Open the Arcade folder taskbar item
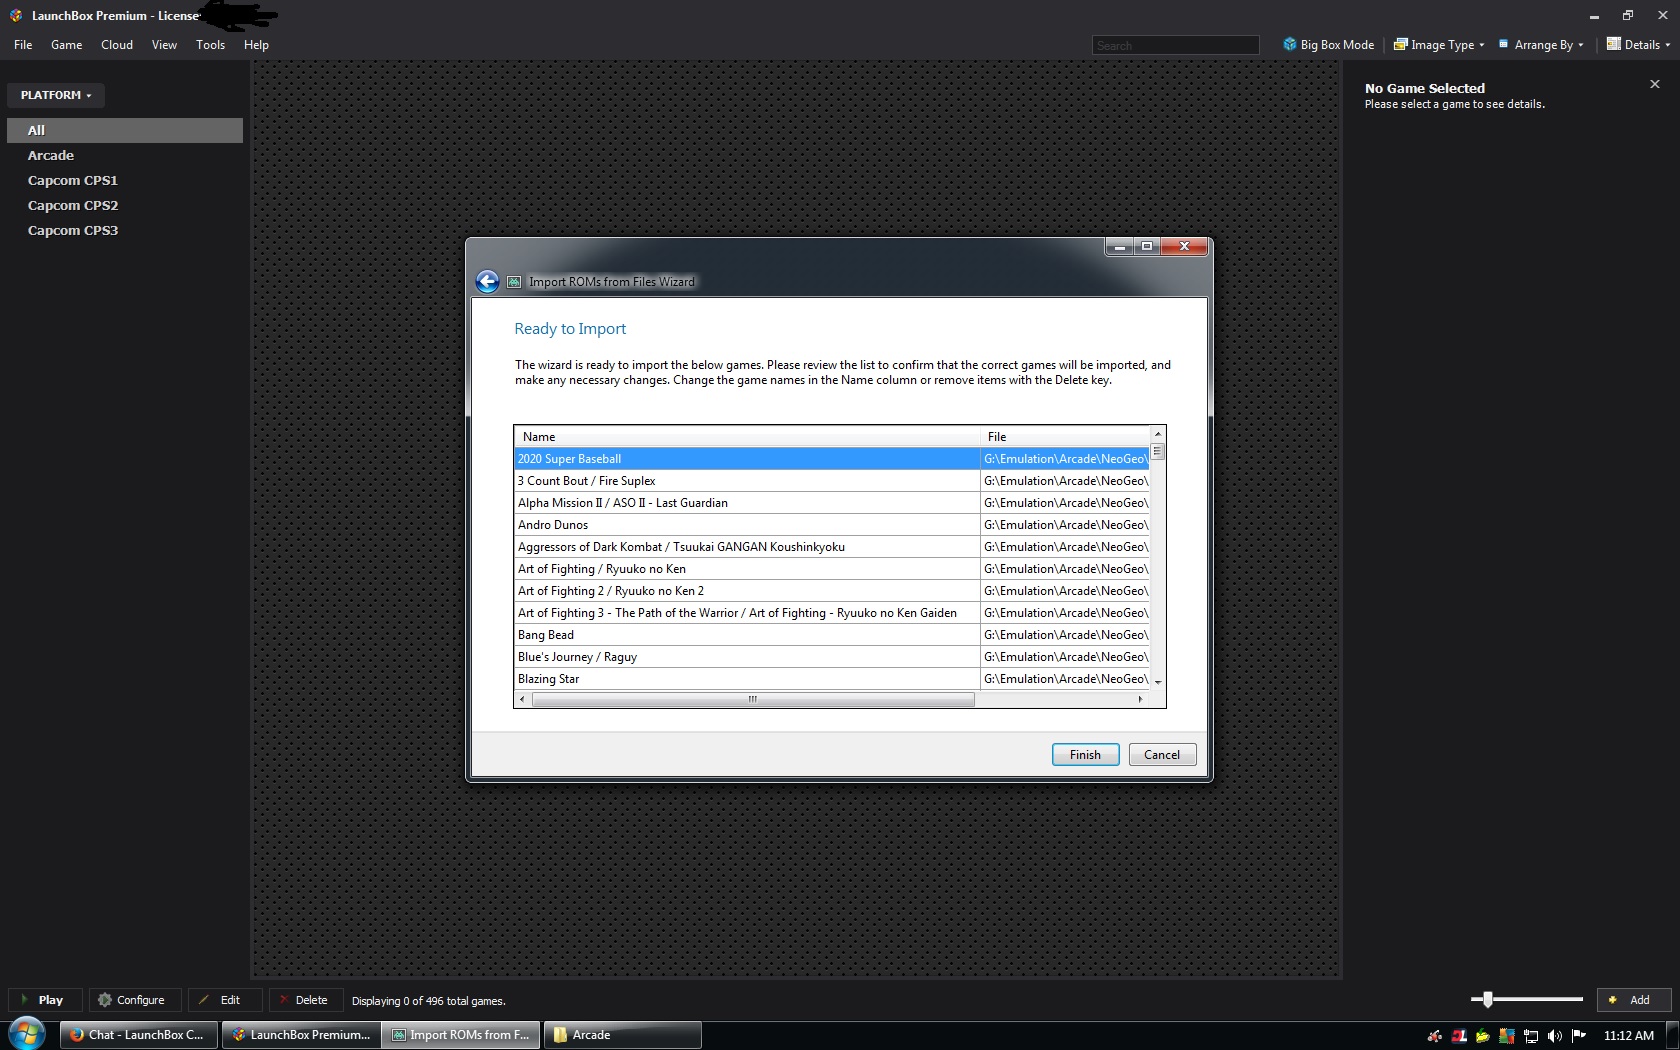The image size is (1680, 1050). (622, 1035)
